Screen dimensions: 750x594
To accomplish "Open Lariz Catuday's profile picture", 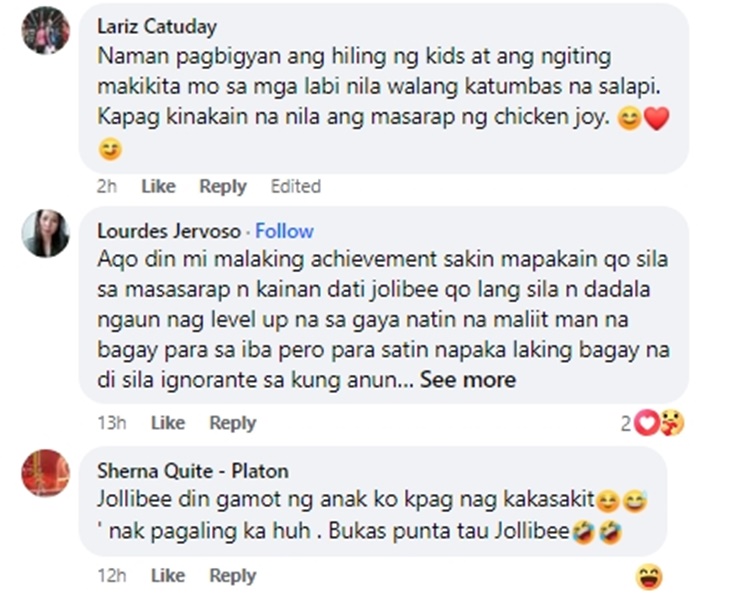I will coord(46,30).
